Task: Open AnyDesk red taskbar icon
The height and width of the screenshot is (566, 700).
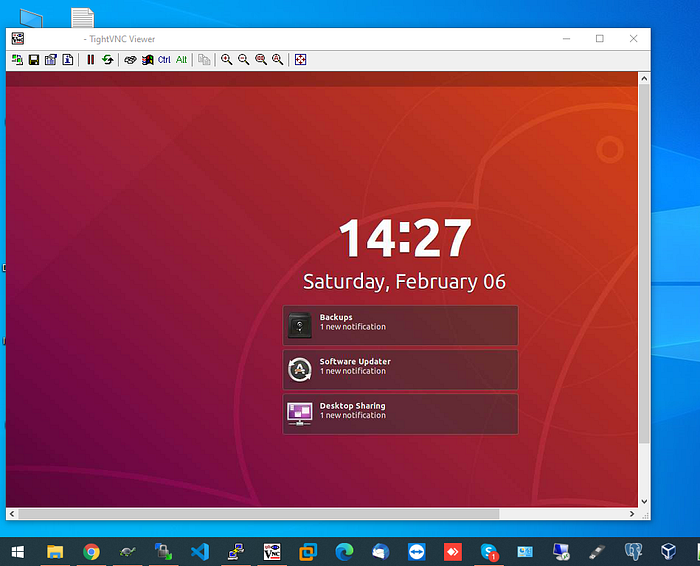Action: [453, 552]
